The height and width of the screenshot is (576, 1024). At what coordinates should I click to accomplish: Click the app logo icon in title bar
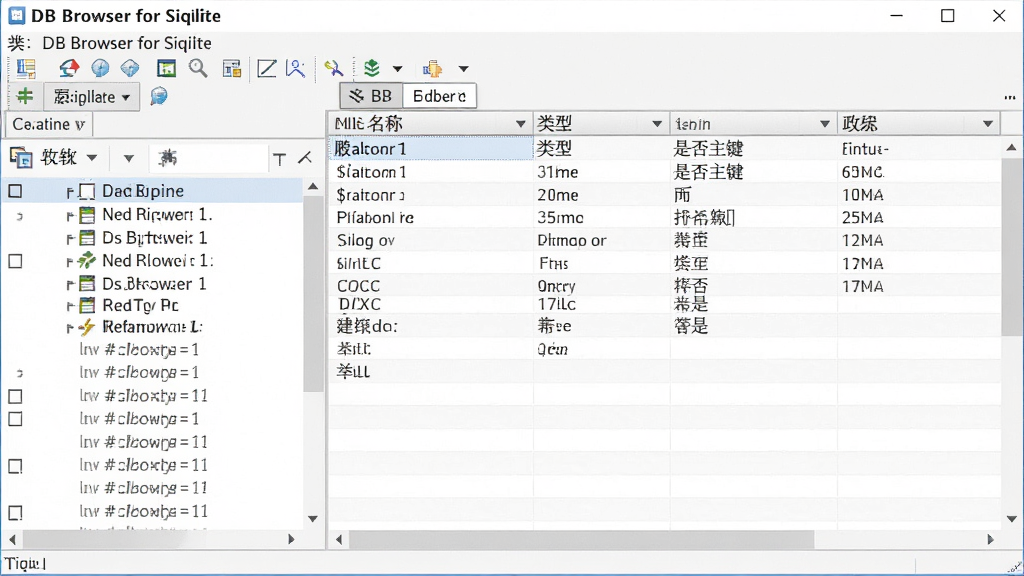[x=16, y=16]
